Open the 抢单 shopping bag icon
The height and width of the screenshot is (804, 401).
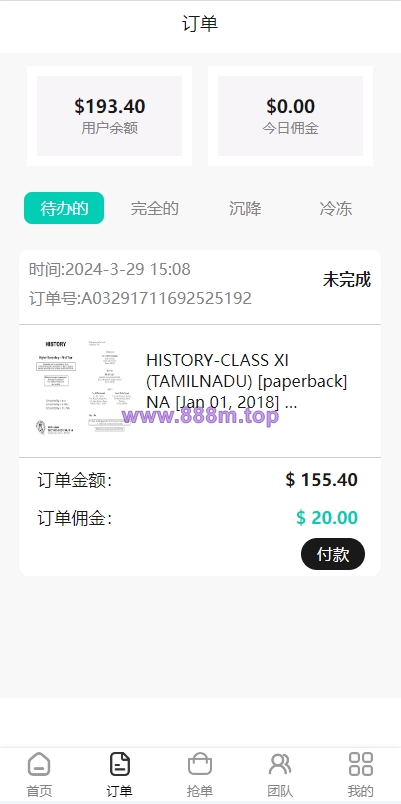200,764
